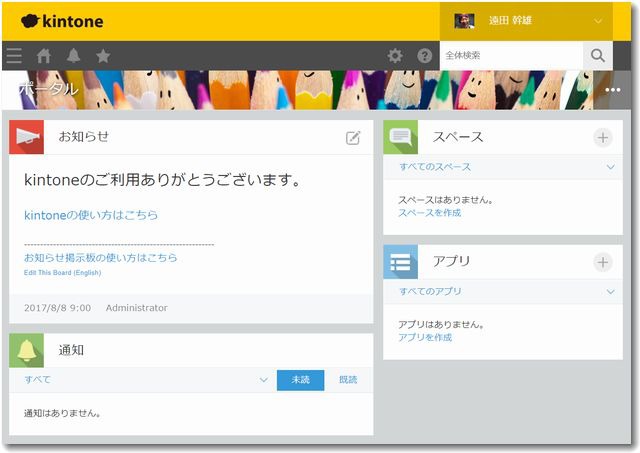The height and width of the screenshot is (453, 640).
Task: Click the スペースはありません message
Action: (x=446, y=200)
